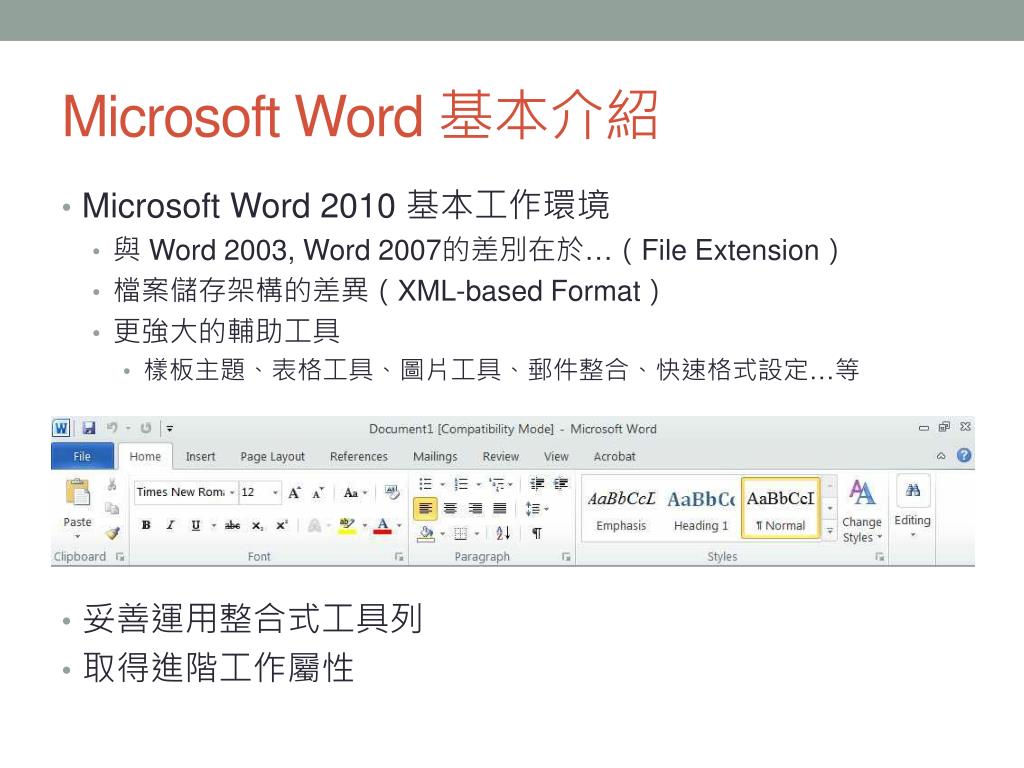Click the Shading paint bucket
The width and height of the screenshot is (1024, 768).
pyautogui.click(x=426, y=533)
